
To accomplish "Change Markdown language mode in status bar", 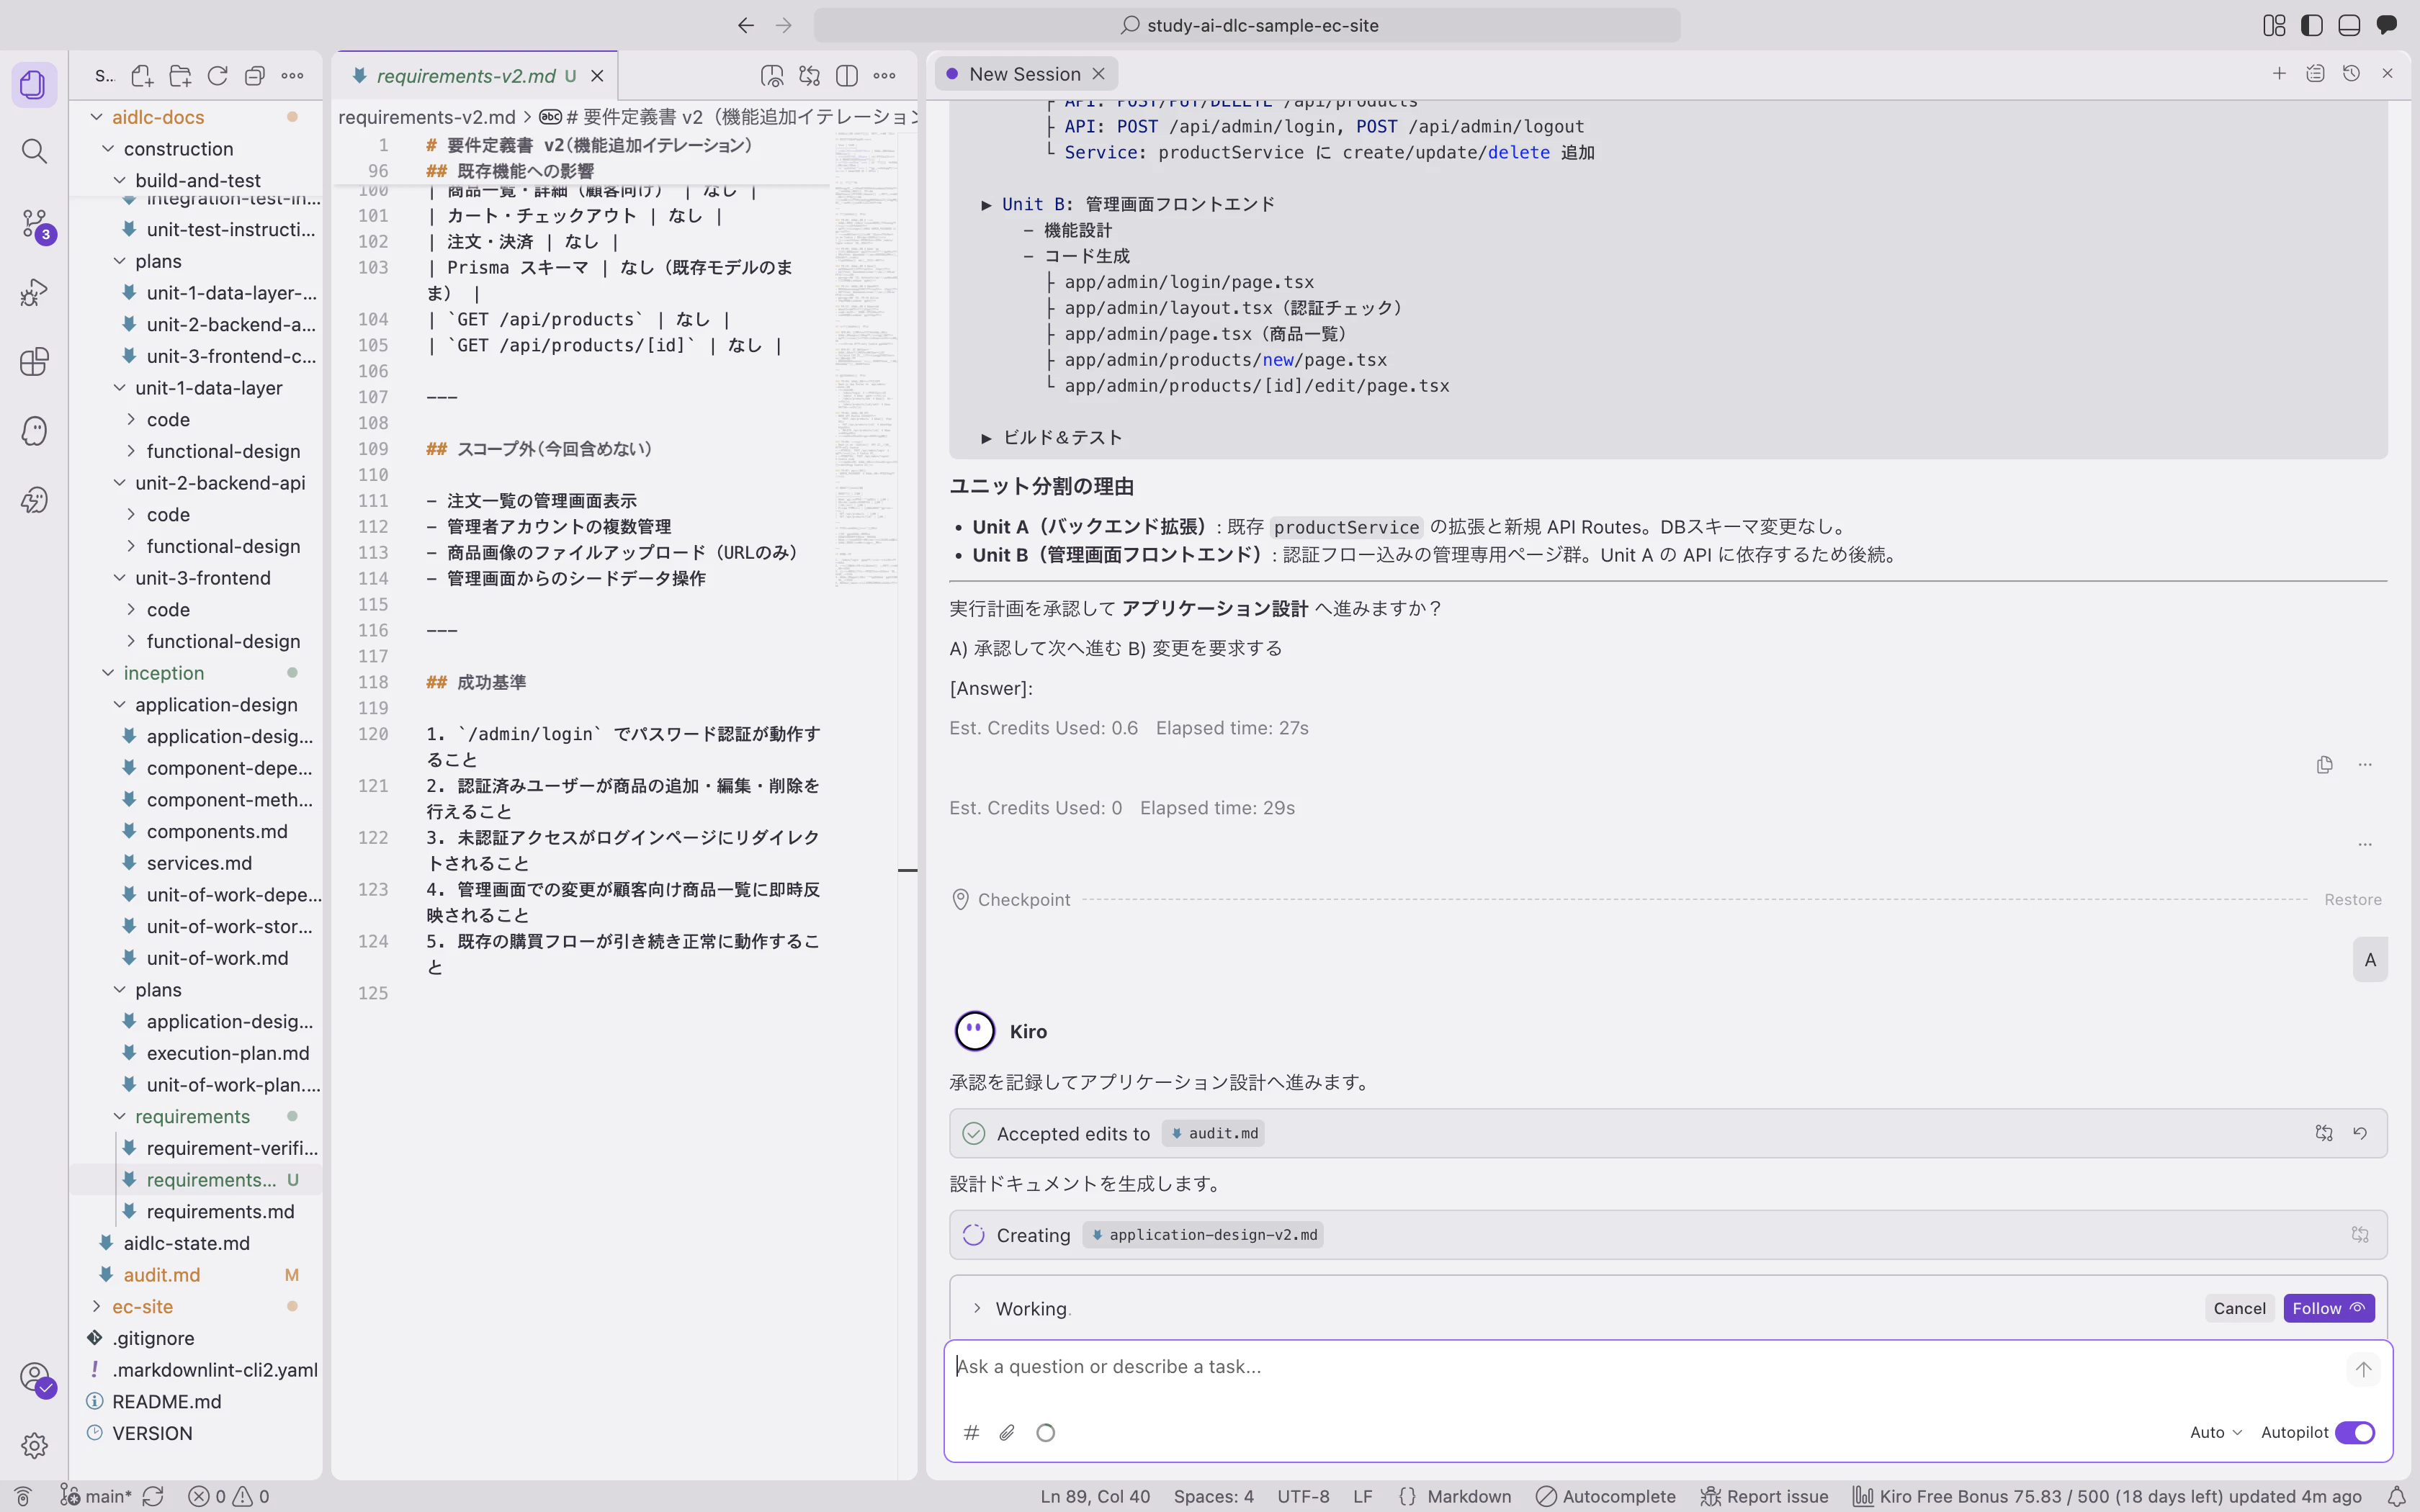I will [1468, 1497].
